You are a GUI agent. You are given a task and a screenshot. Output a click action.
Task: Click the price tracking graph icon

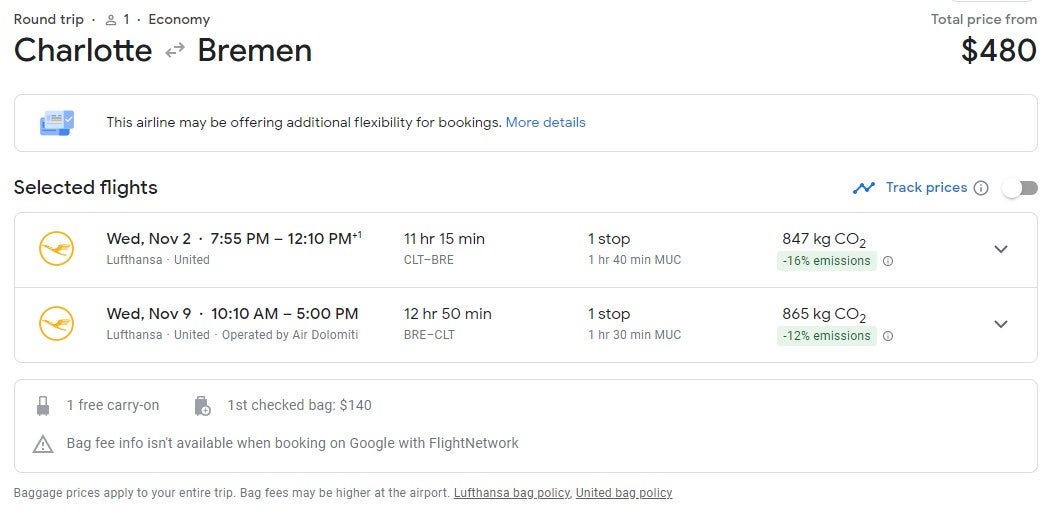[x=864, y=188]
